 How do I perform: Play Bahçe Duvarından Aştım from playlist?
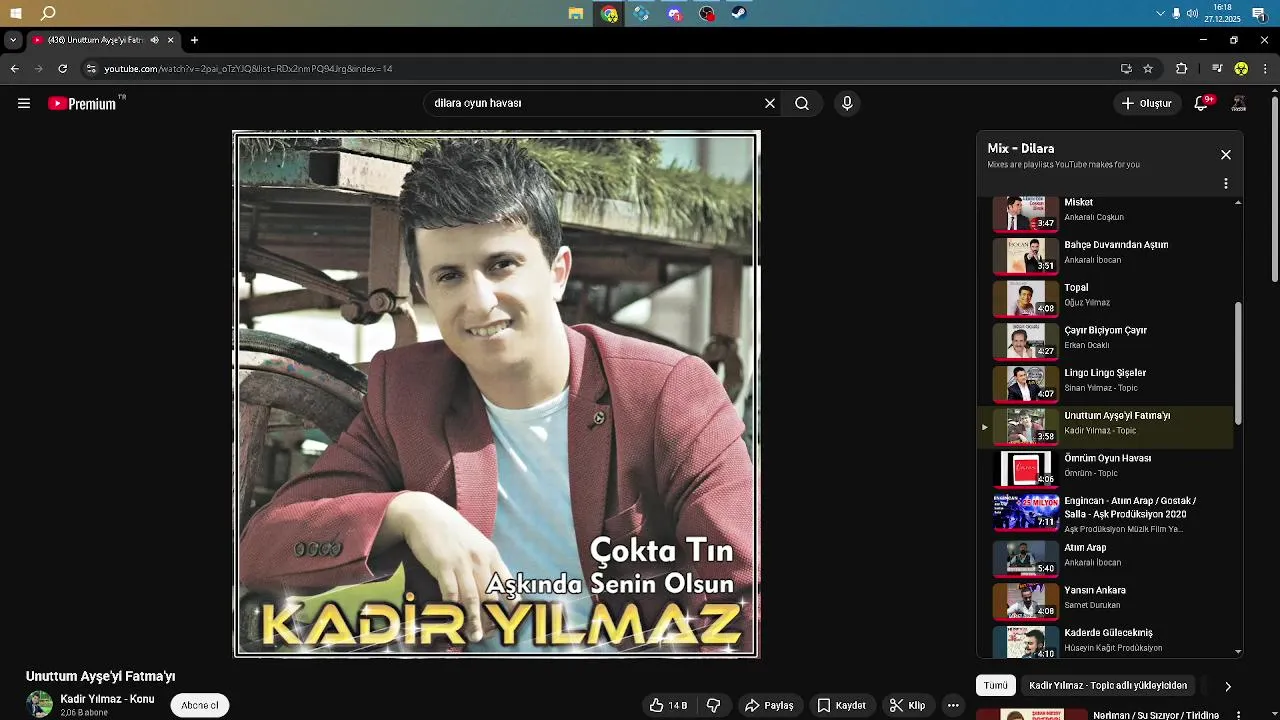(1105, 255)
